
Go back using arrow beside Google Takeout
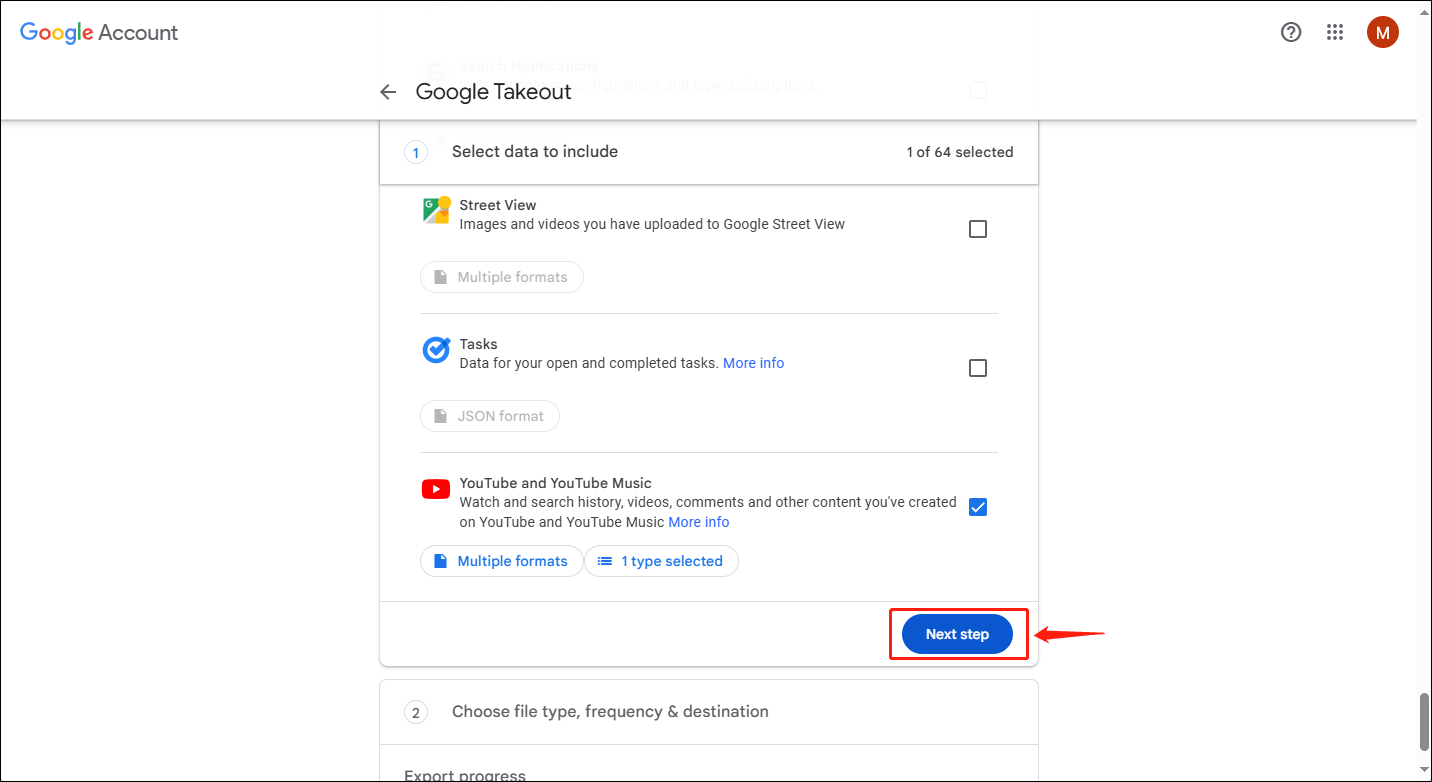tap(388, 92)
